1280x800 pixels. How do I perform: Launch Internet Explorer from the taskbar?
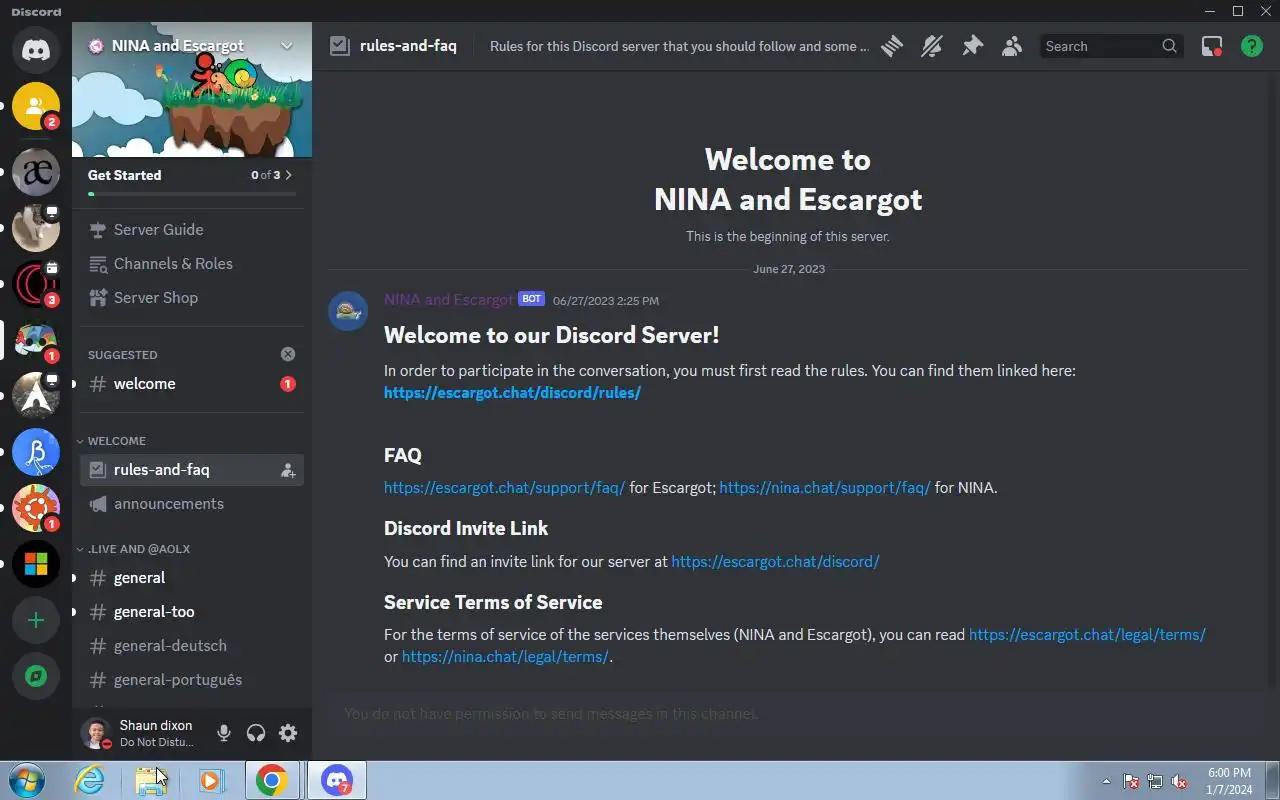(90, 780)
